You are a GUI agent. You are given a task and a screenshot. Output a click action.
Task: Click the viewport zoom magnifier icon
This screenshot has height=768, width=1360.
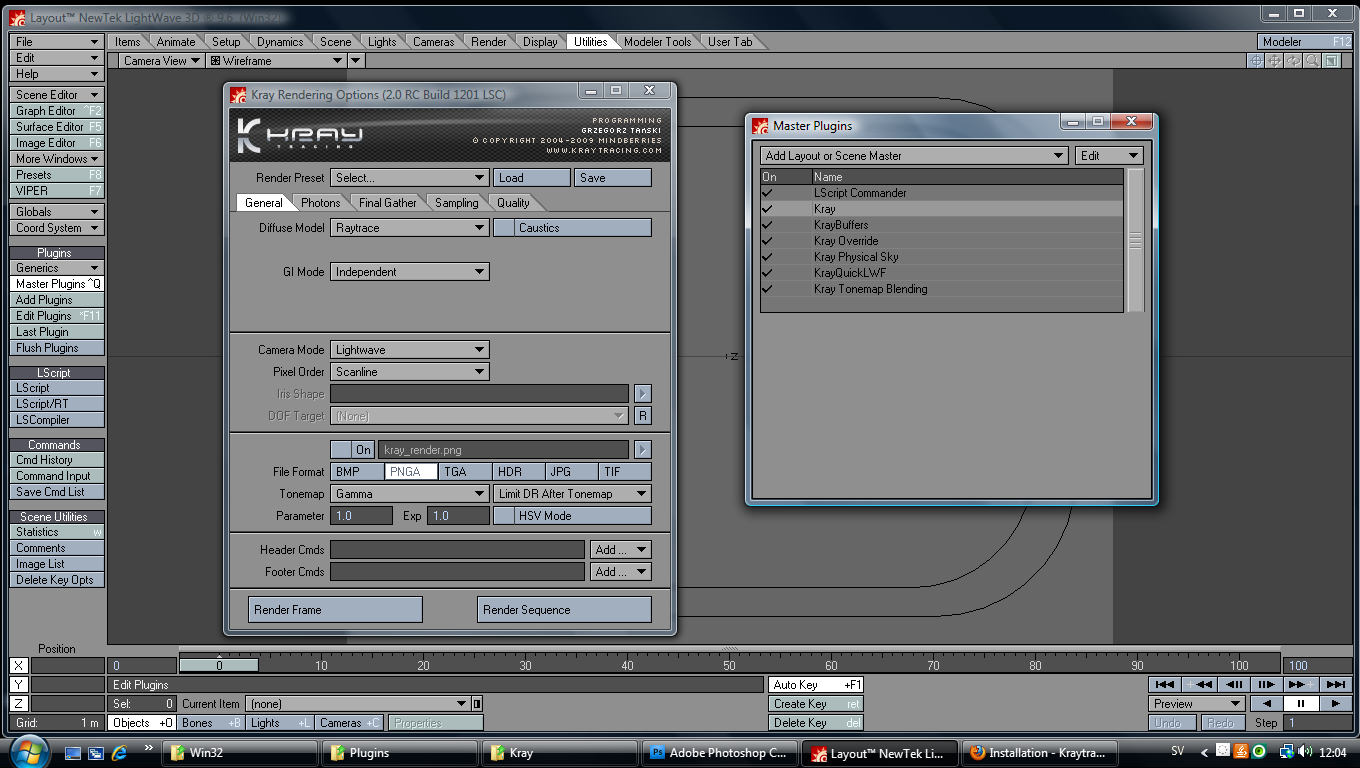tap(1312, 61)
